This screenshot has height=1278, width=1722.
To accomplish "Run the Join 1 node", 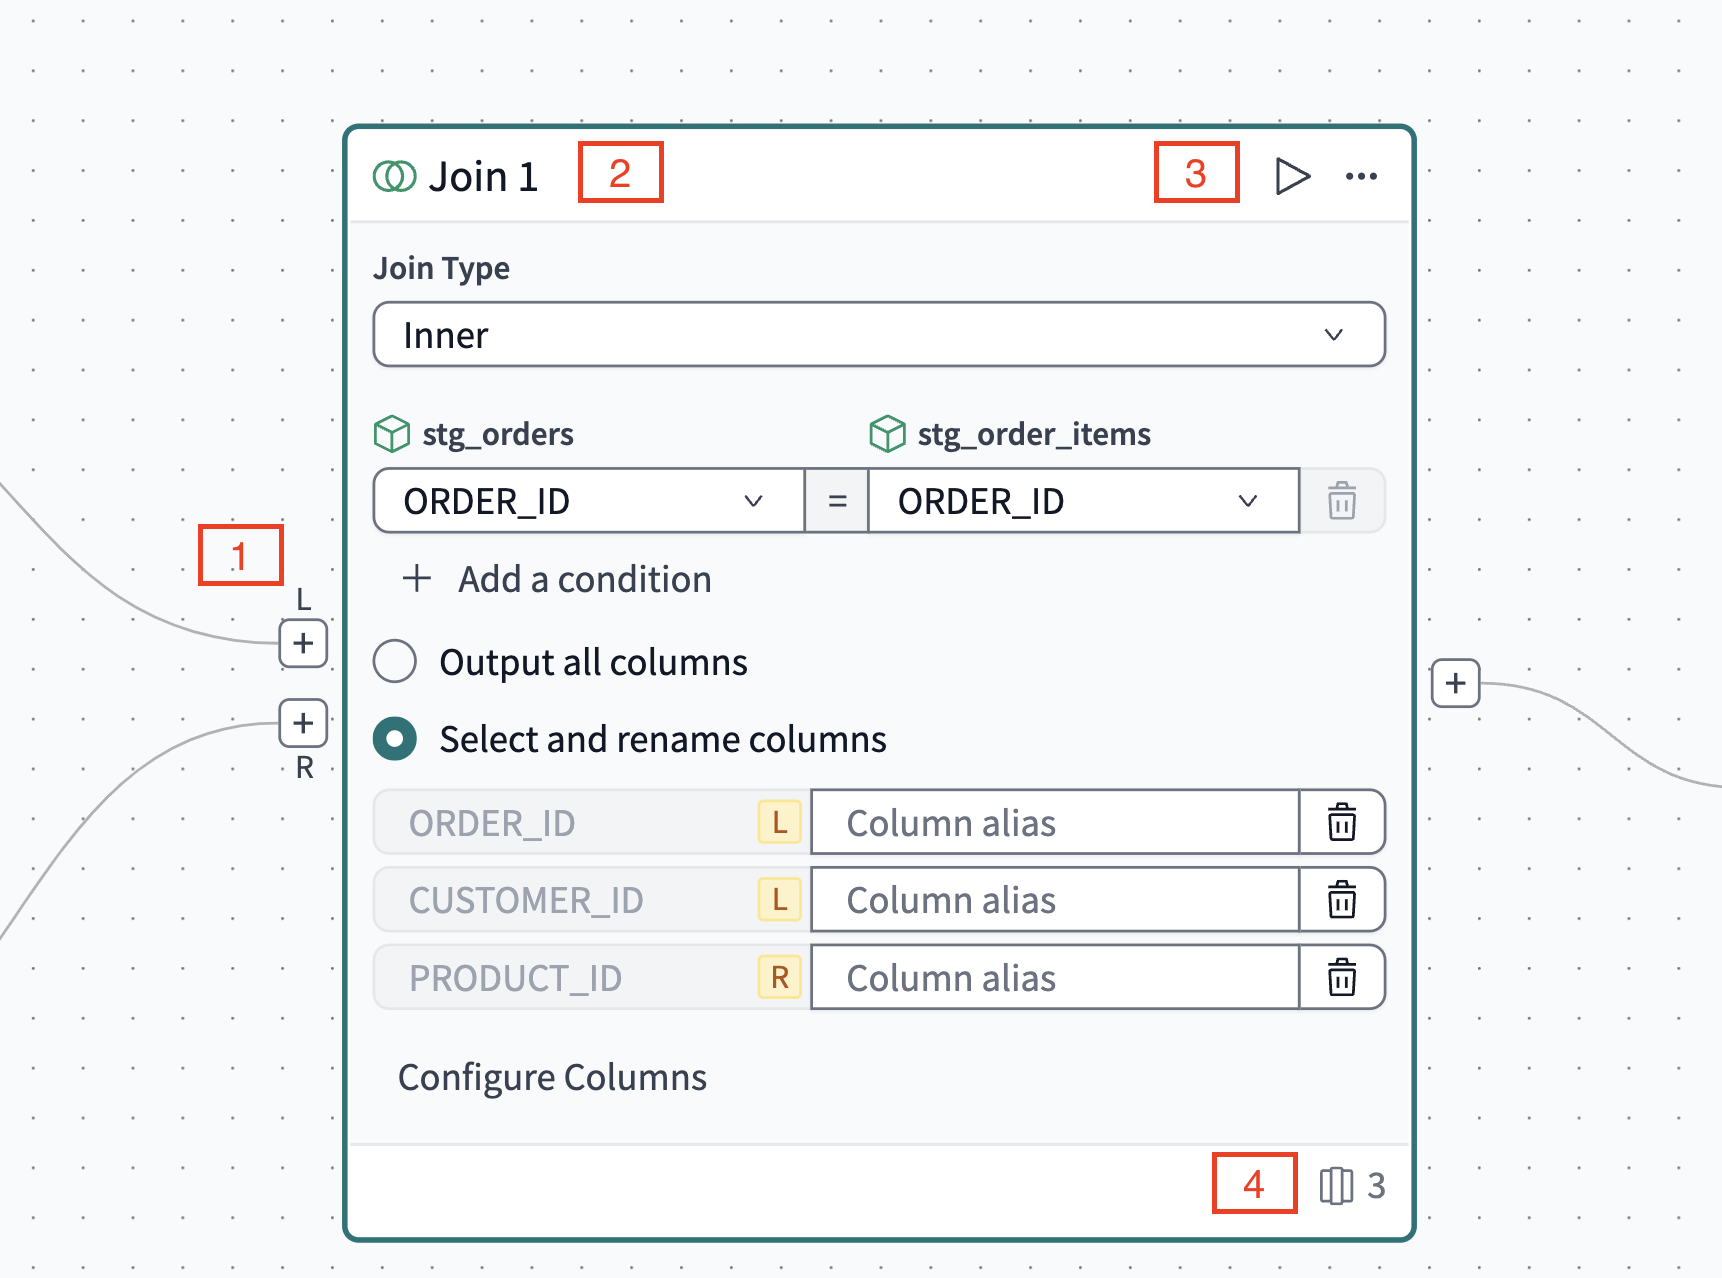I will pyautogui.click(x=1293, y=175).
